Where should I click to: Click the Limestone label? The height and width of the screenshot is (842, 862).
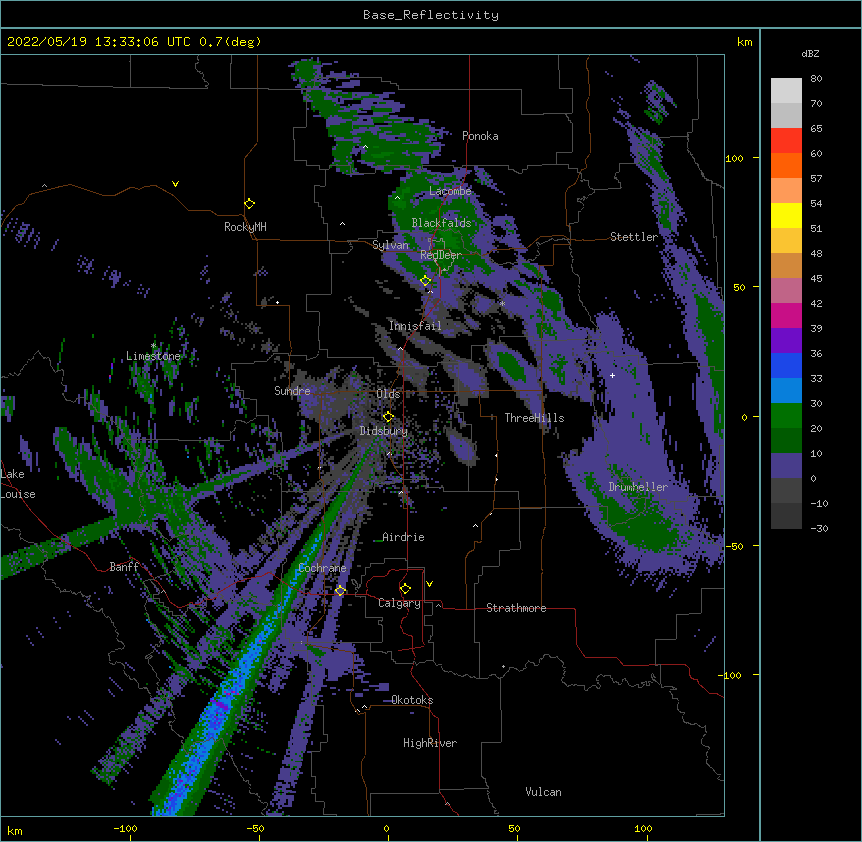pyautogui.click(x=153, y=356)
